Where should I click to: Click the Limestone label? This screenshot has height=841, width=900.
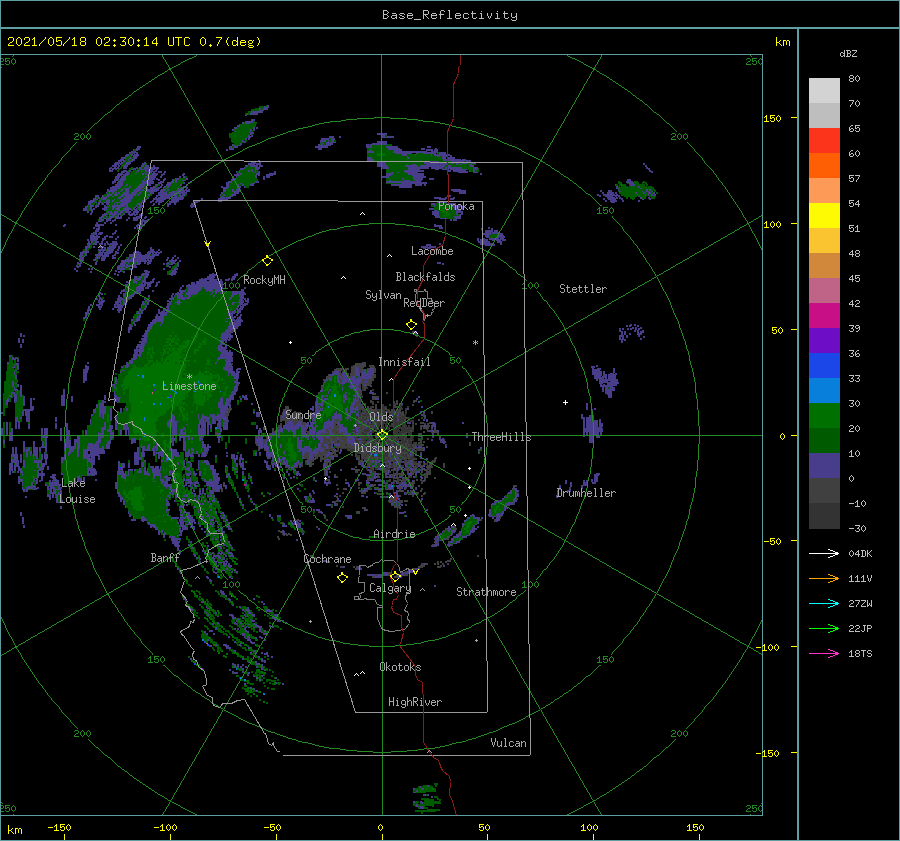[189, 386]
